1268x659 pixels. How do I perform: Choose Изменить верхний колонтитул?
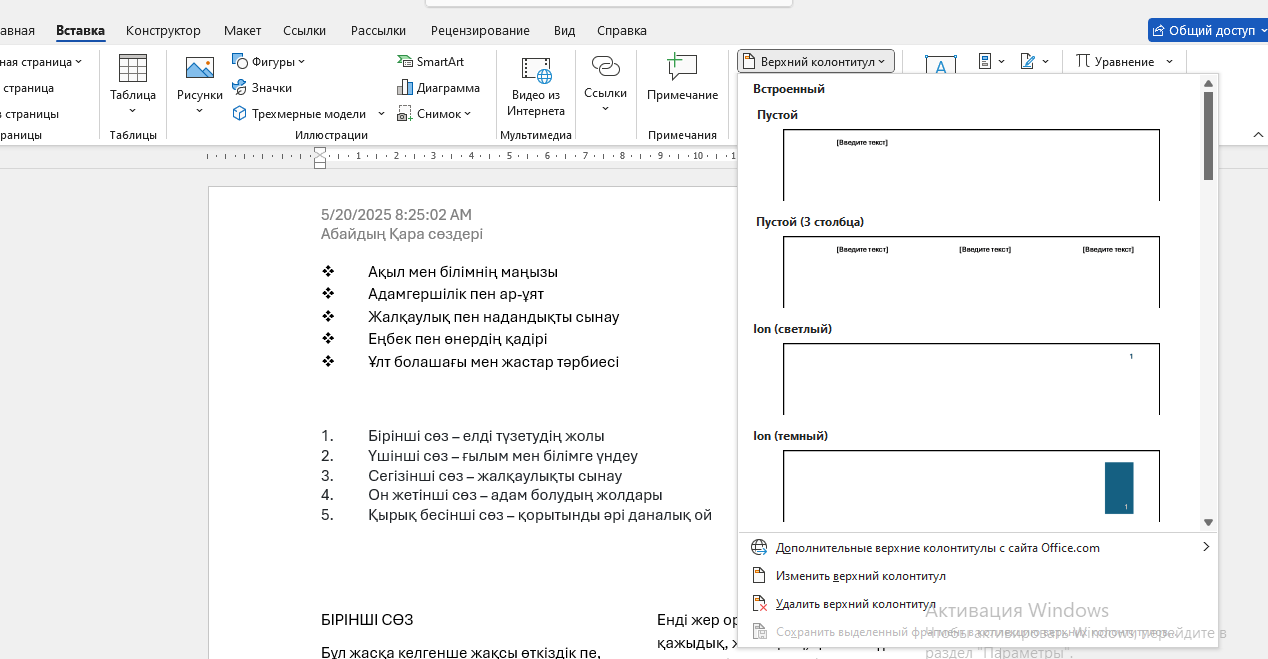978,576
